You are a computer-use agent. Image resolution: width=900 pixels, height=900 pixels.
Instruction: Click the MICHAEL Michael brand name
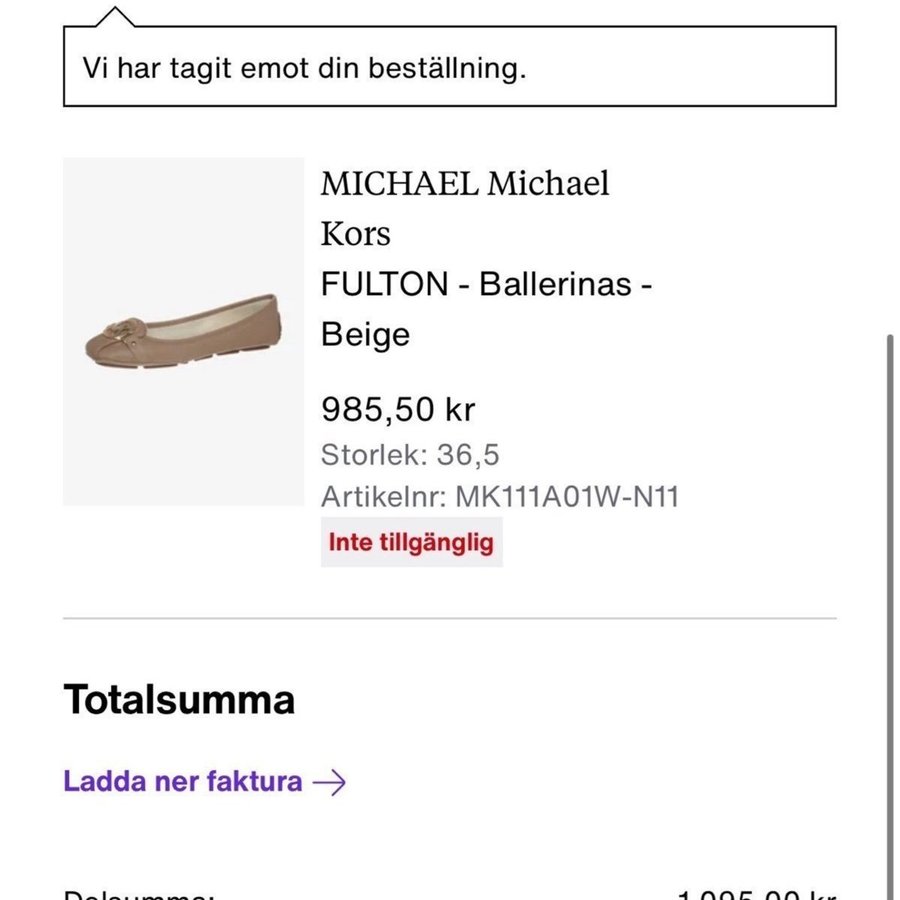[x=464, y=184]
